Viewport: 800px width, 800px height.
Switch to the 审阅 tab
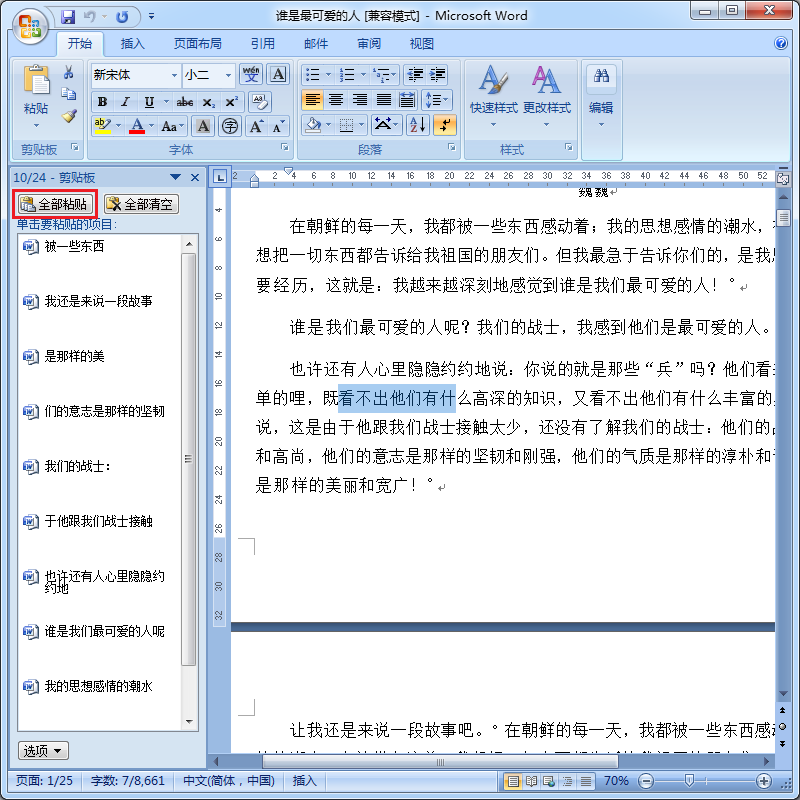tap(369, 44)
